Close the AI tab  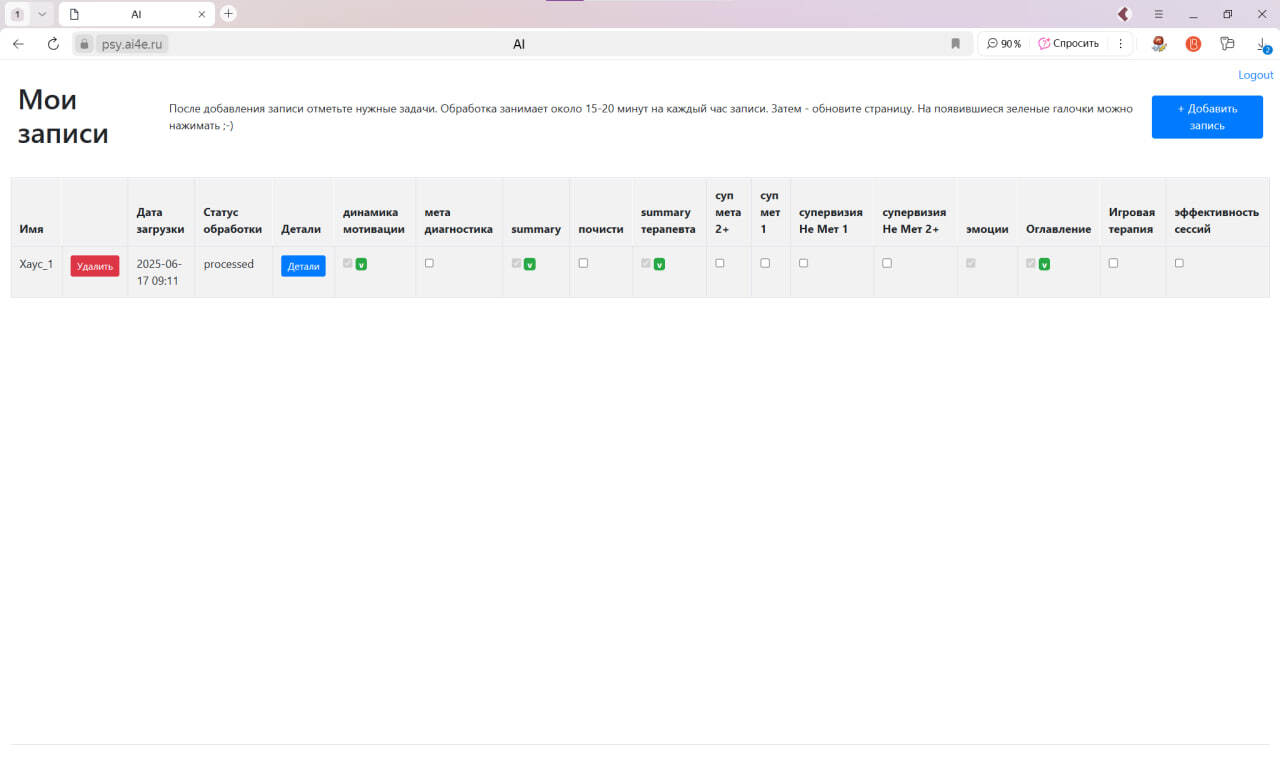point(202,14)
